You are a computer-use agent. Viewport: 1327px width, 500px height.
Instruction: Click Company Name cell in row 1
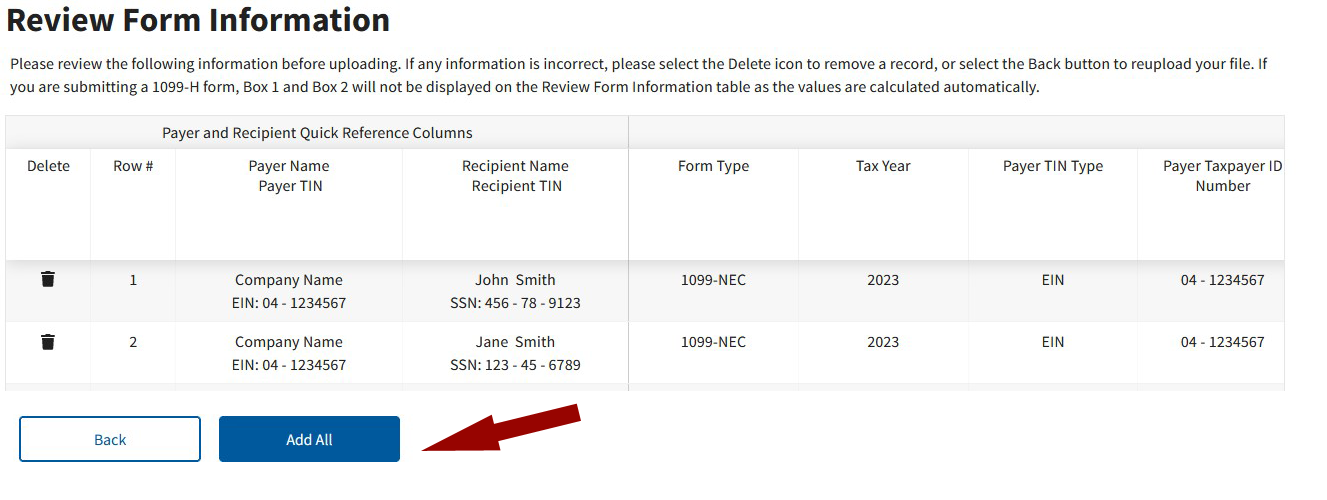point(289,280)
